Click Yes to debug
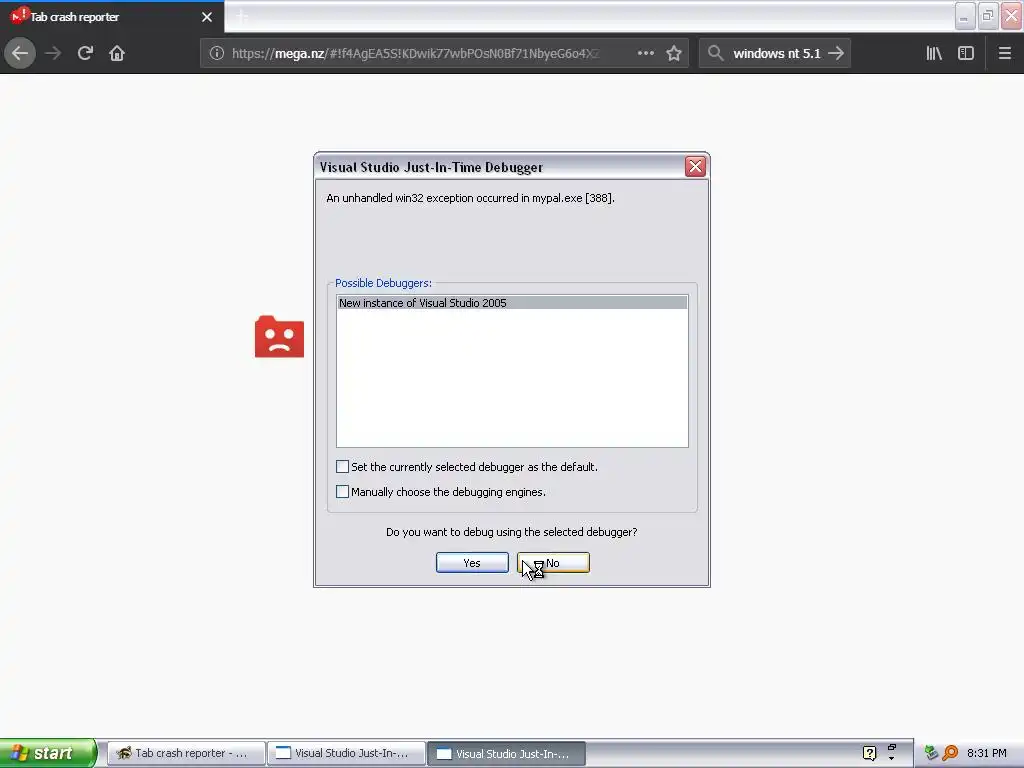1024x768 pixels. (472, 563)
